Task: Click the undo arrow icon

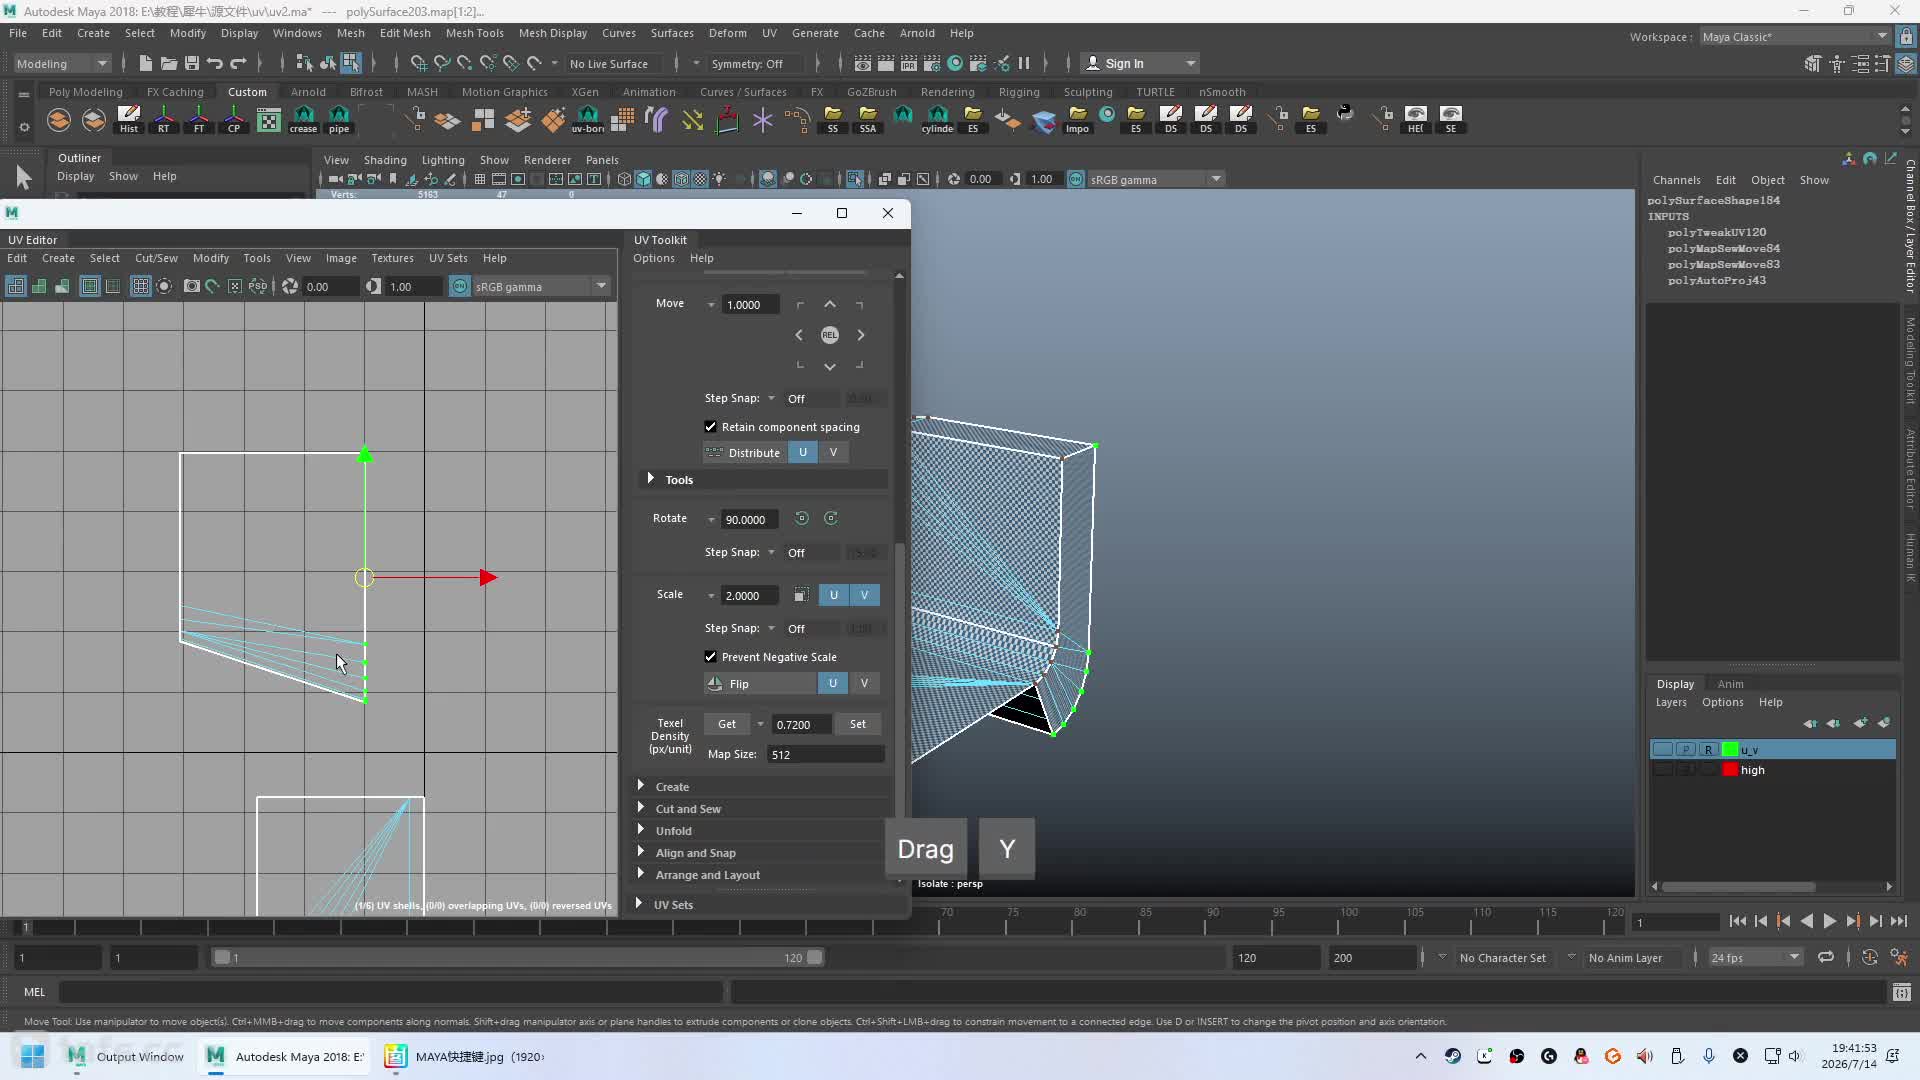Action: coord(214,63)
